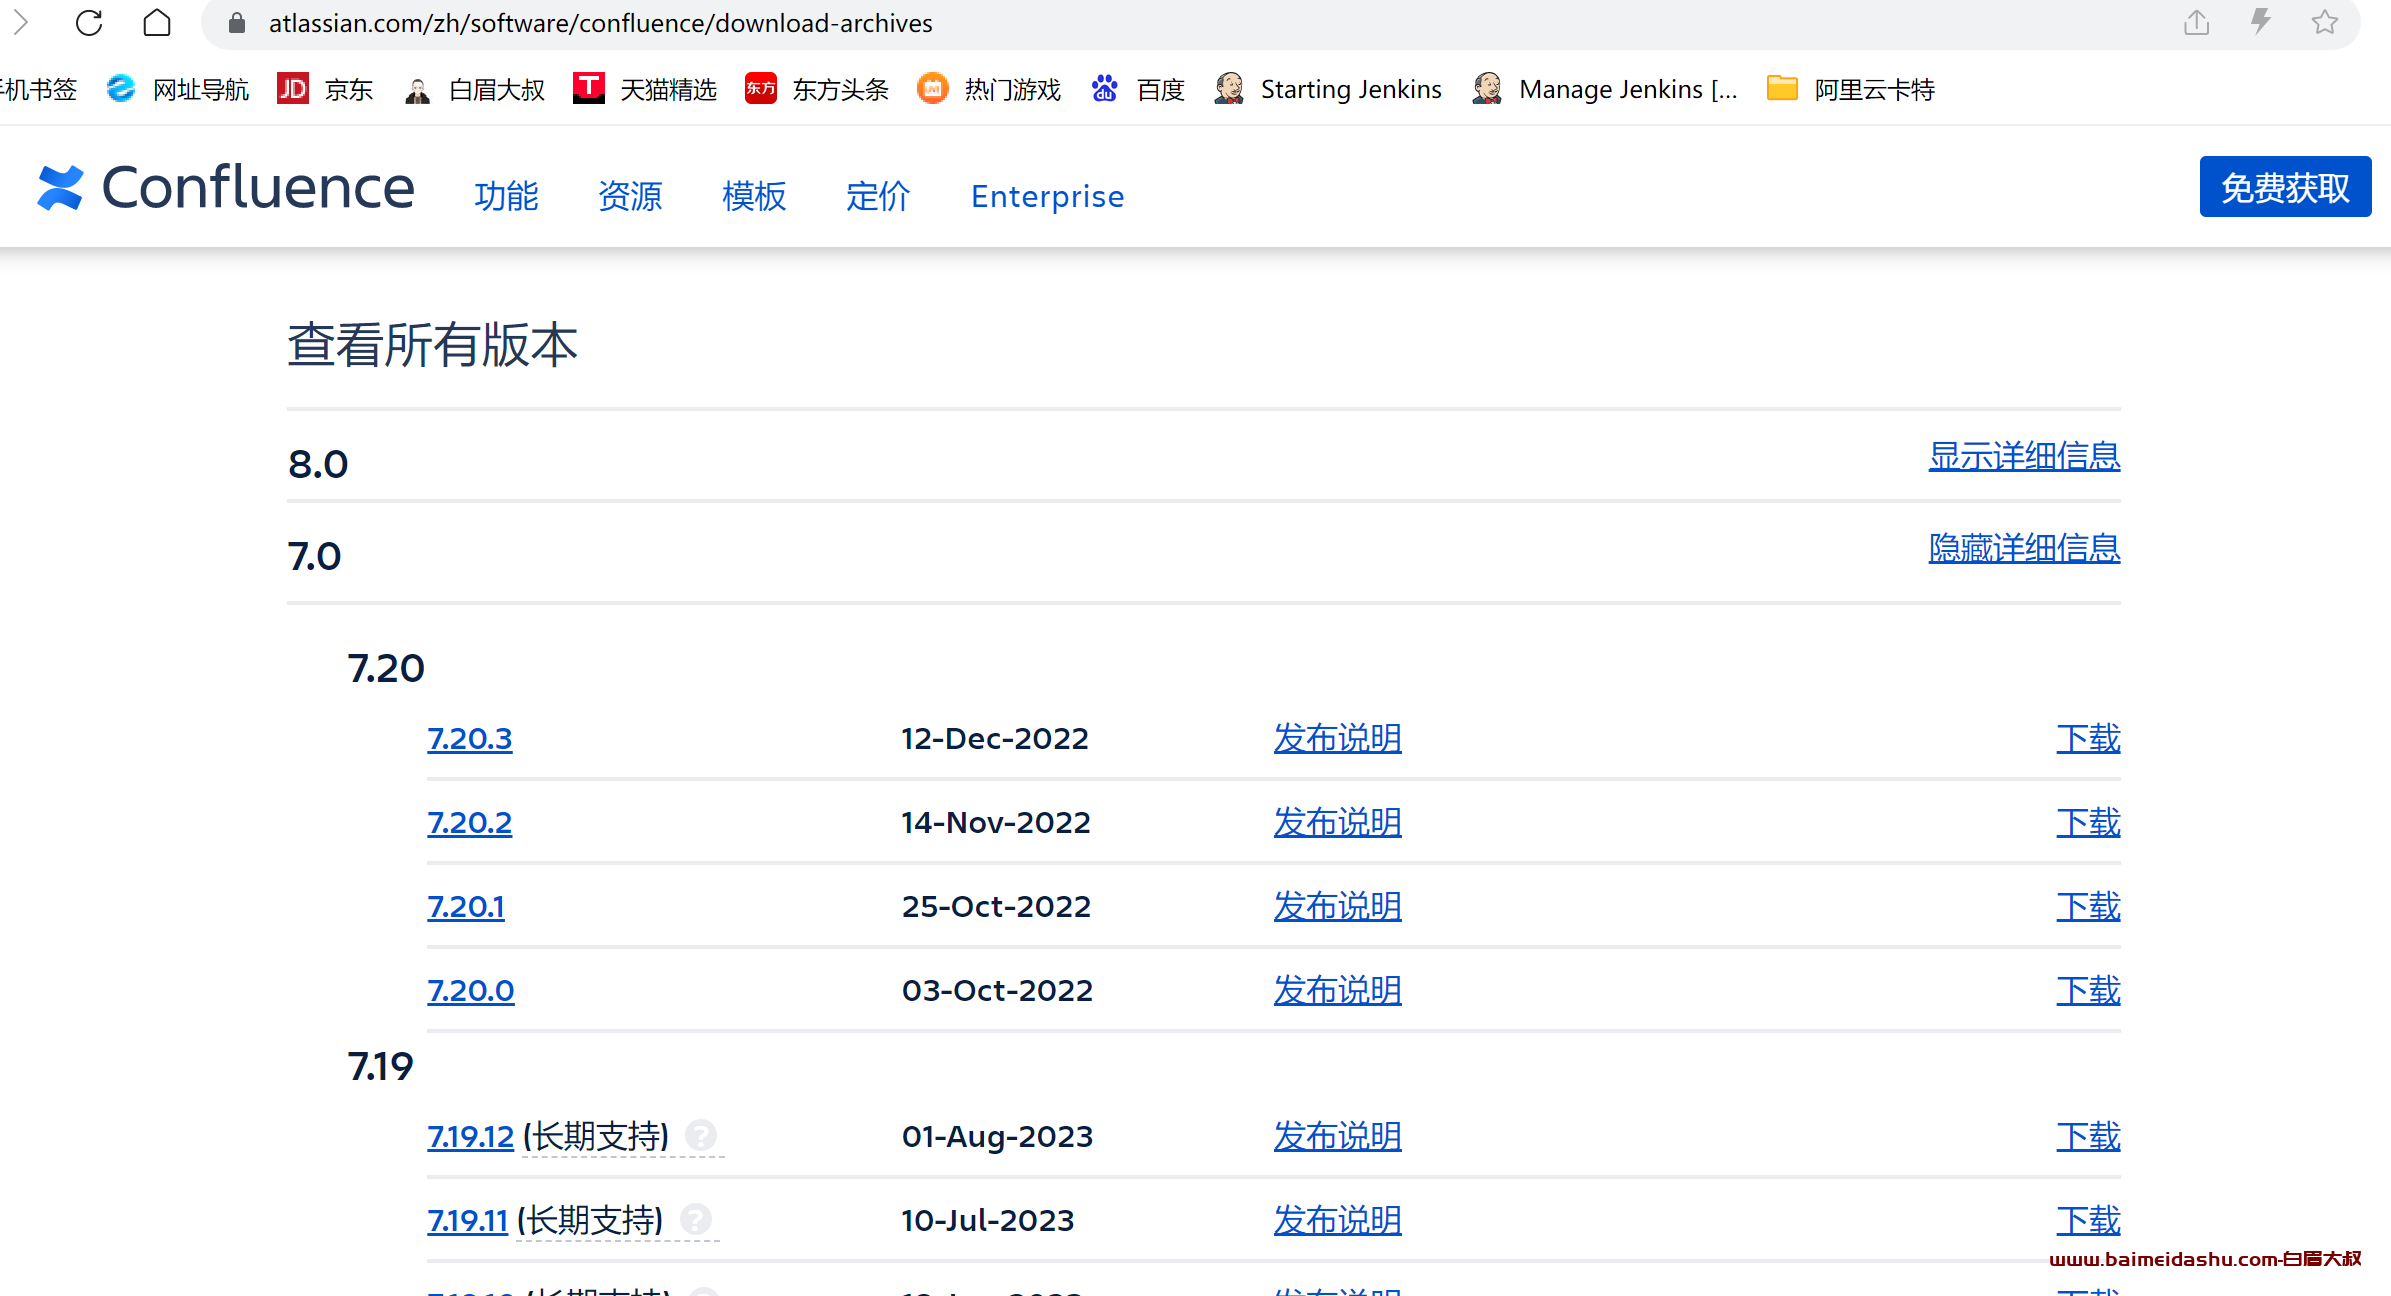2391x1296 pixels.
Task: Click the 10-Jul-2023 release date
Action: (988, 1220)
